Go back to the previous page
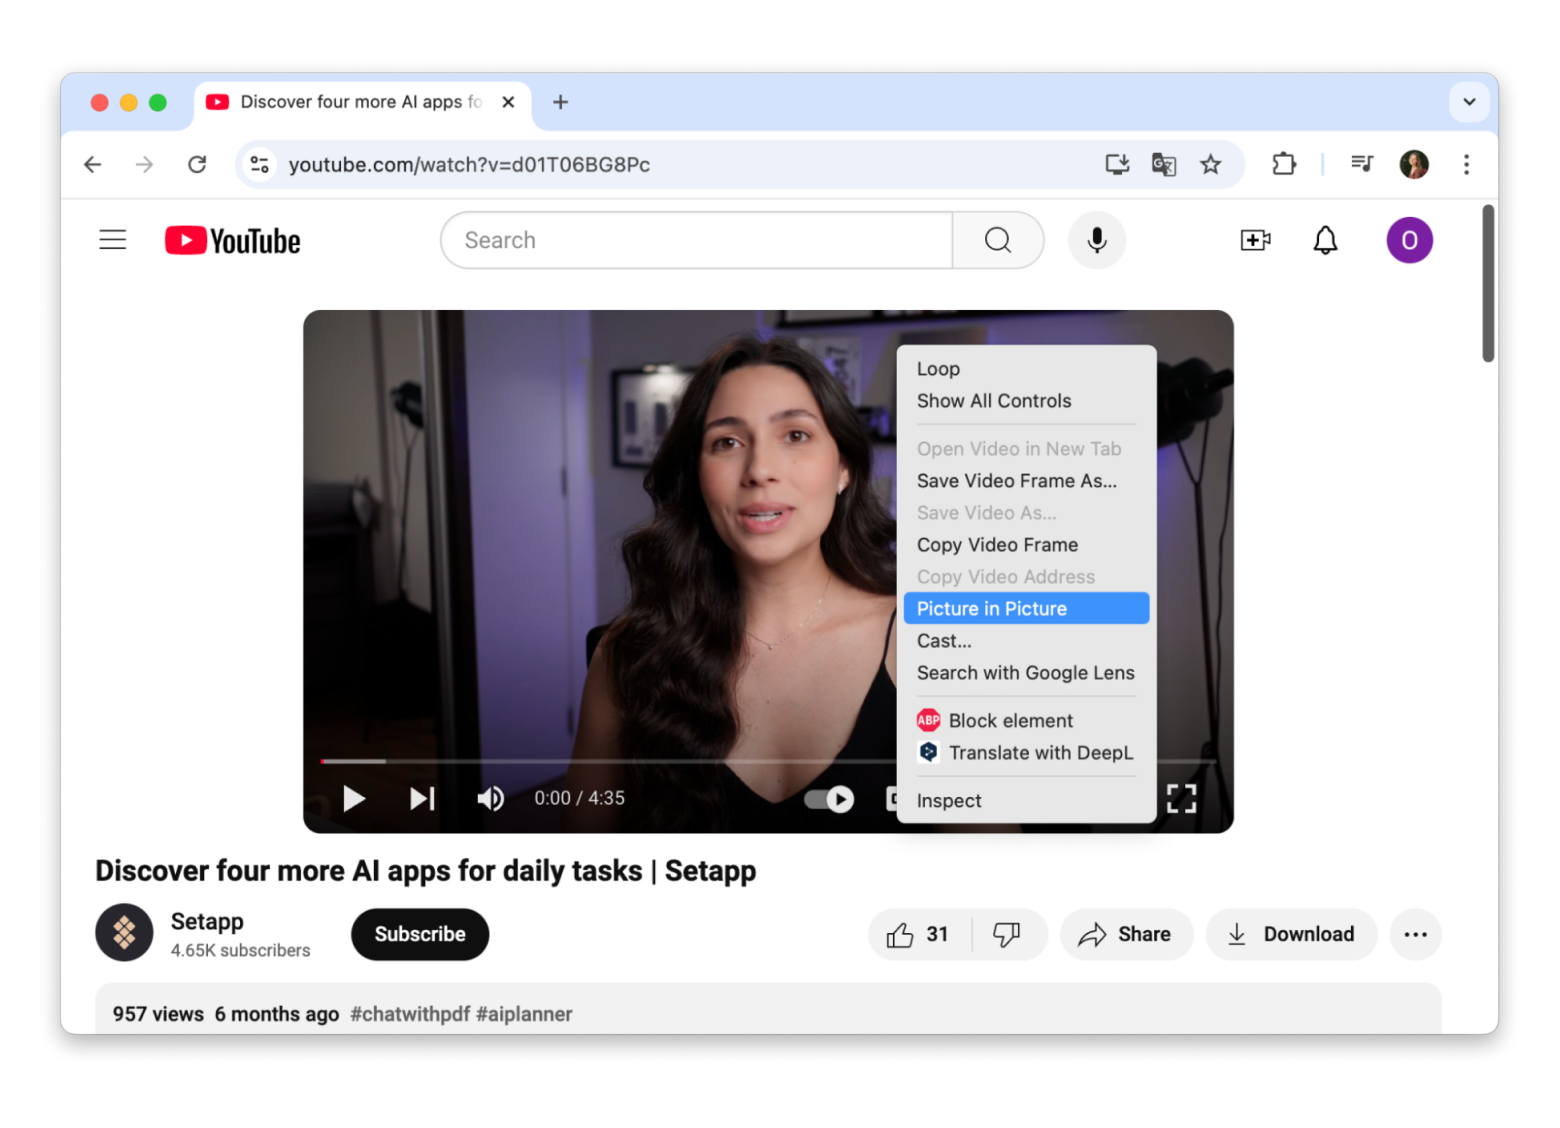The width and height of the screenshot is (1560, 1128). (93, 164)
